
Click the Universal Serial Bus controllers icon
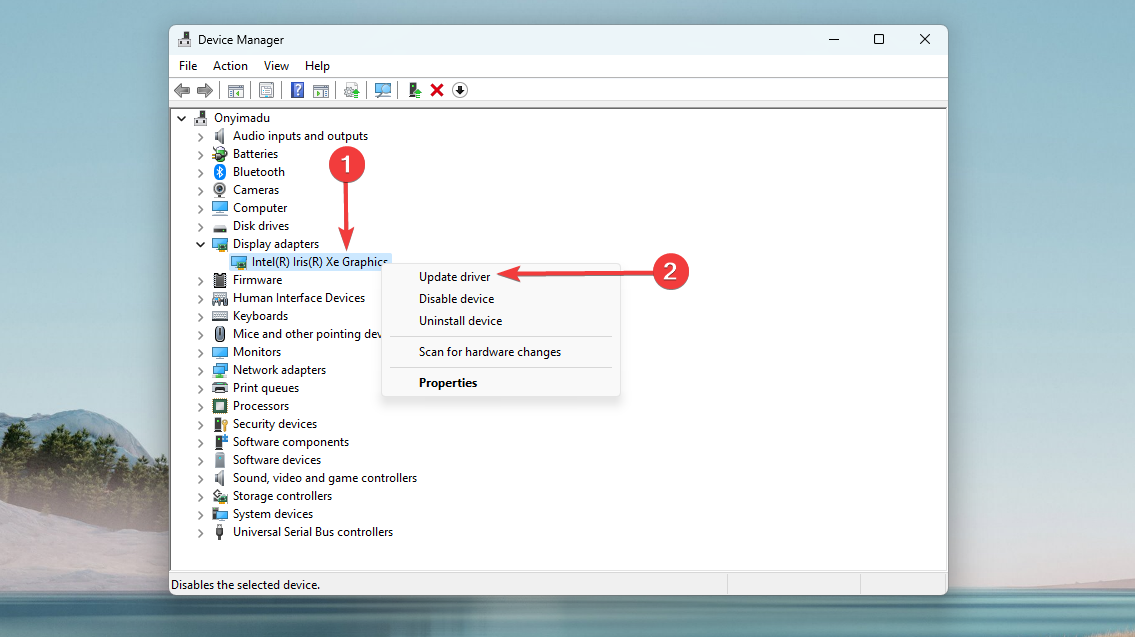(x=219, y=532)
